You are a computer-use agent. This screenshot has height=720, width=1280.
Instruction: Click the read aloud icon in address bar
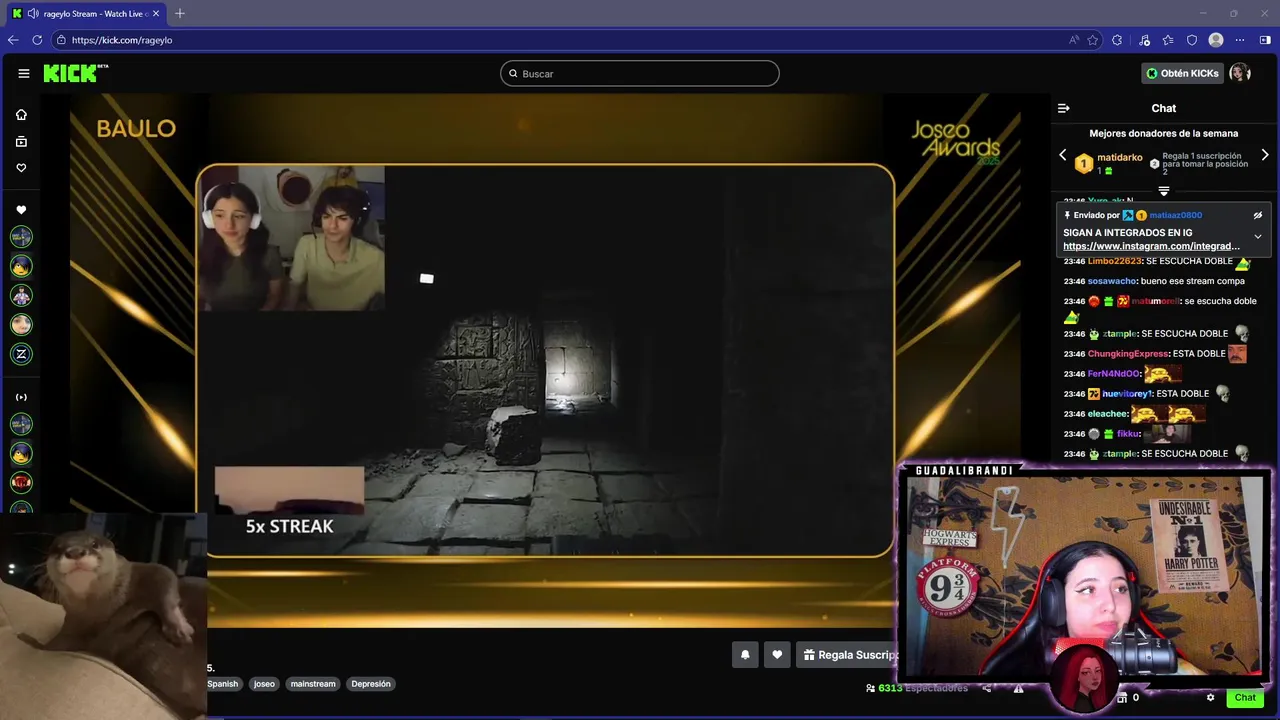point(1074,40)
